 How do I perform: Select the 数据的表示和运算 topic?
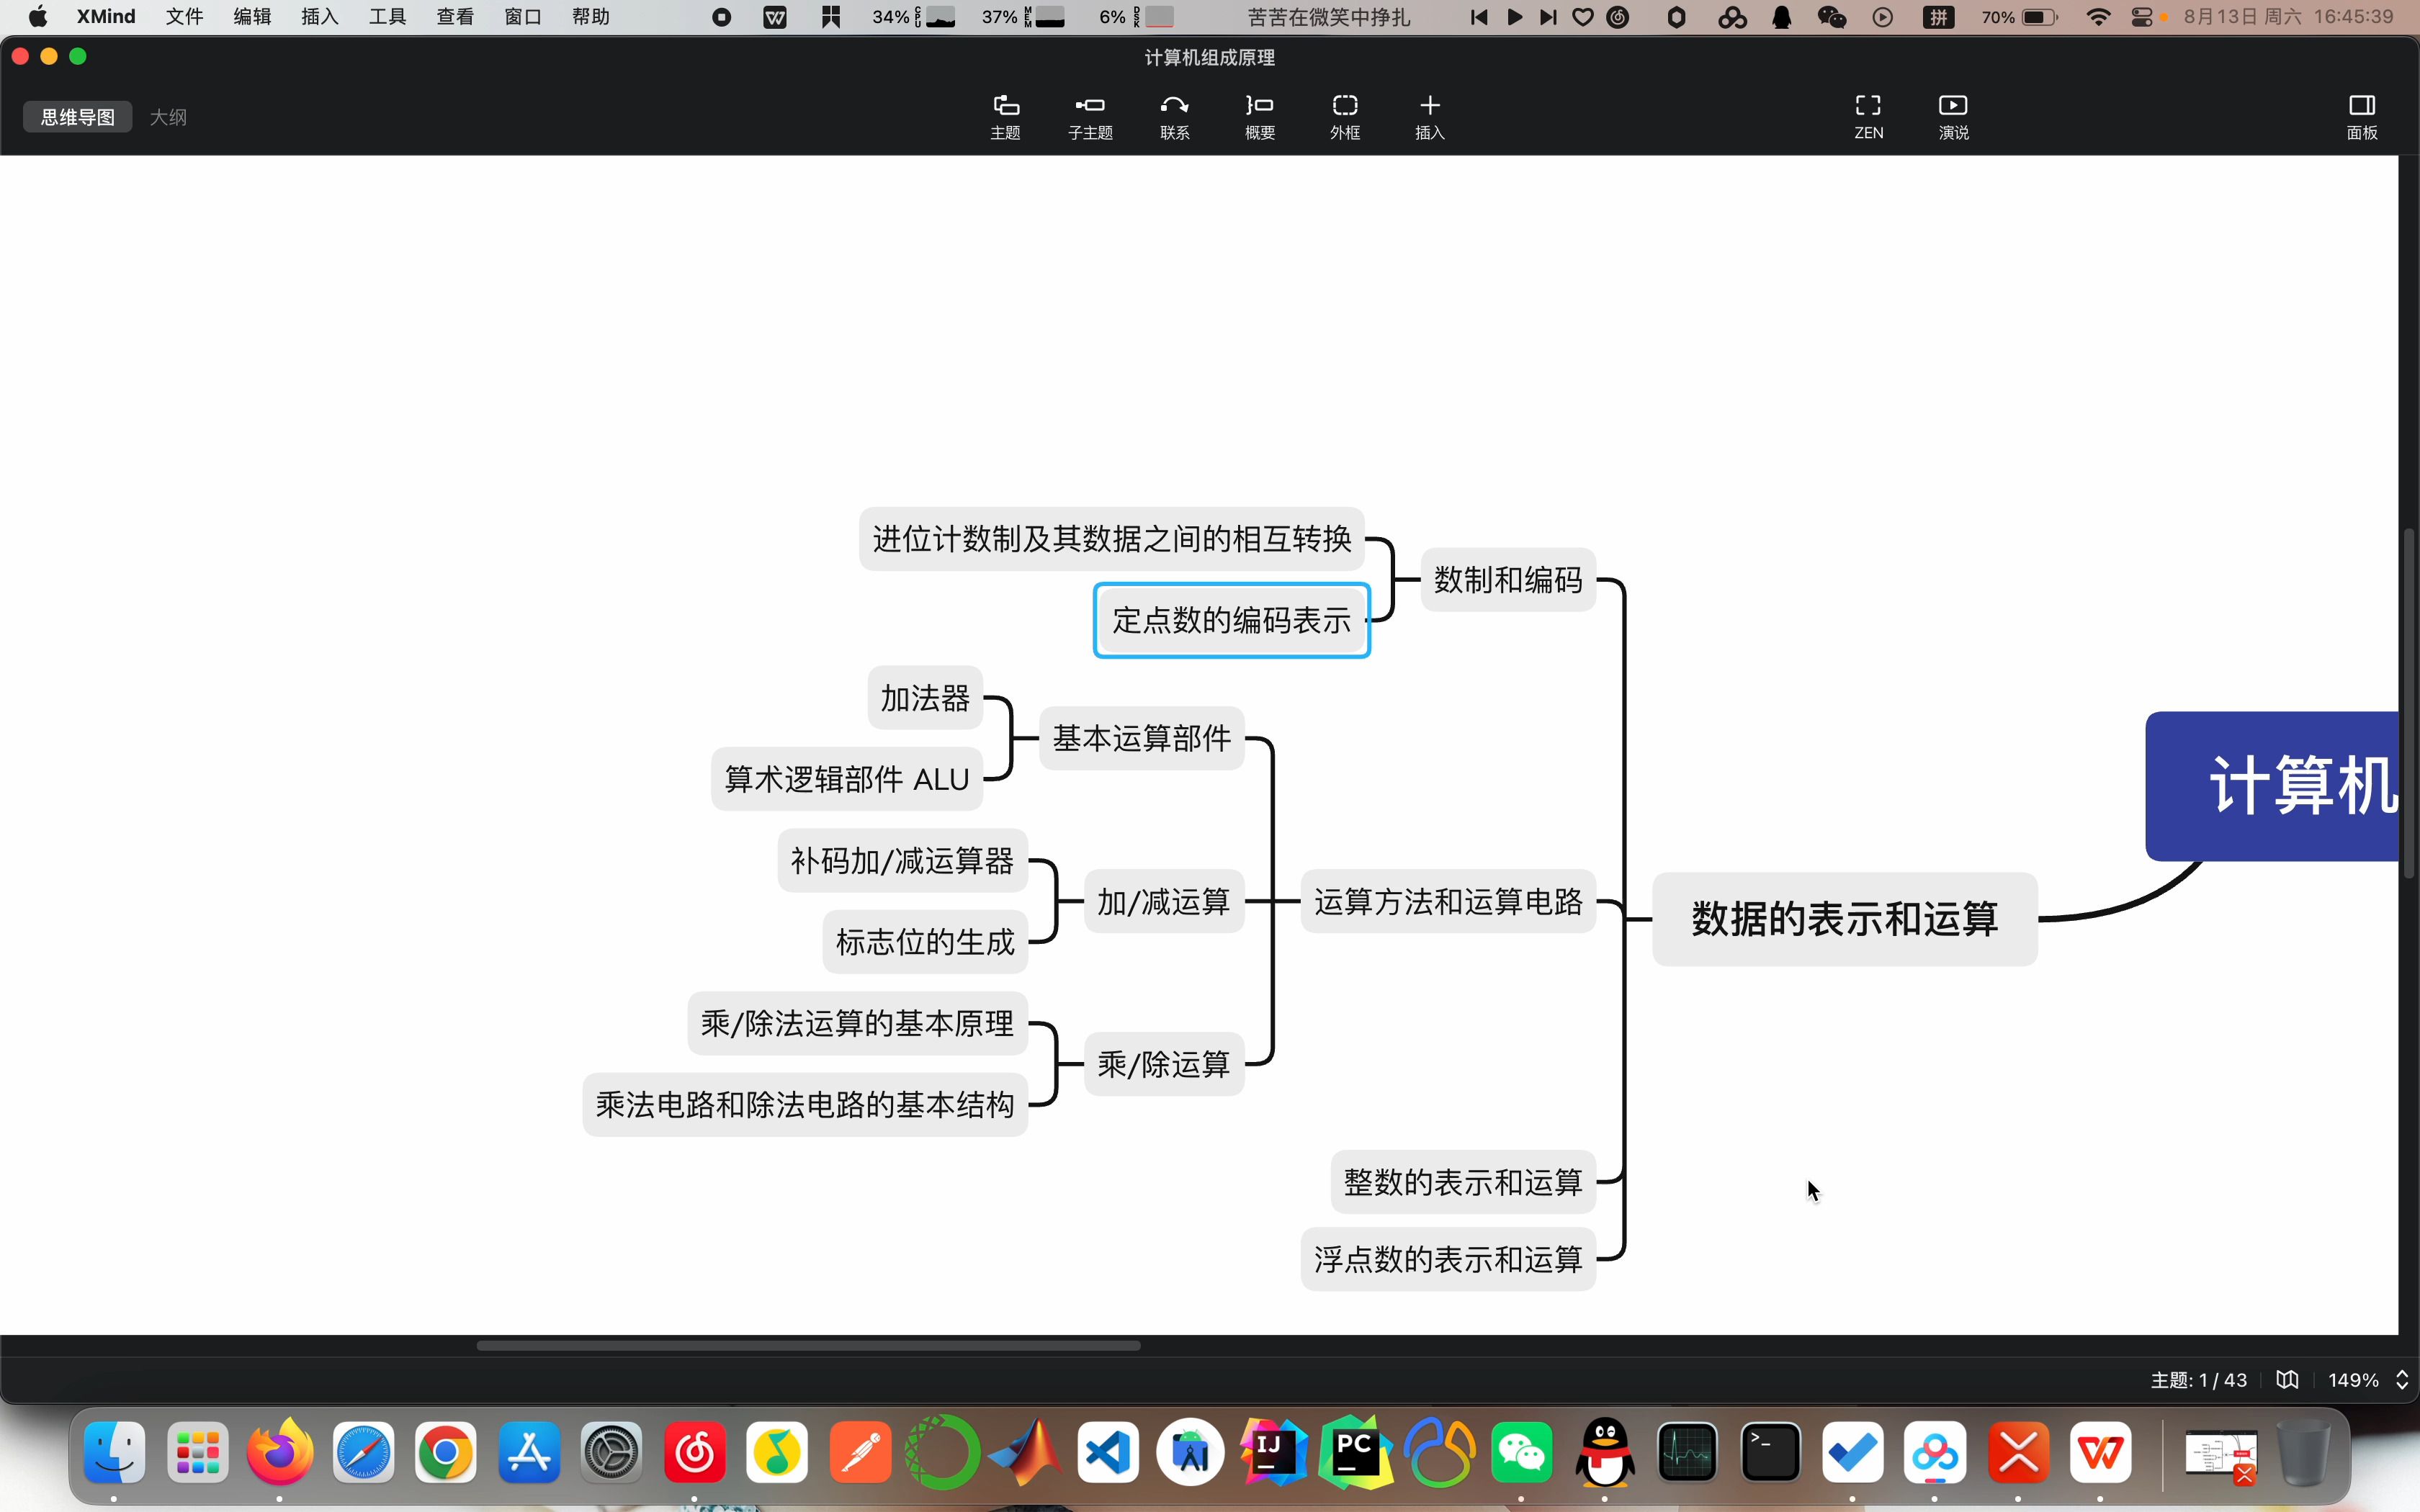pyautogui.click(x=1844, y=918)
